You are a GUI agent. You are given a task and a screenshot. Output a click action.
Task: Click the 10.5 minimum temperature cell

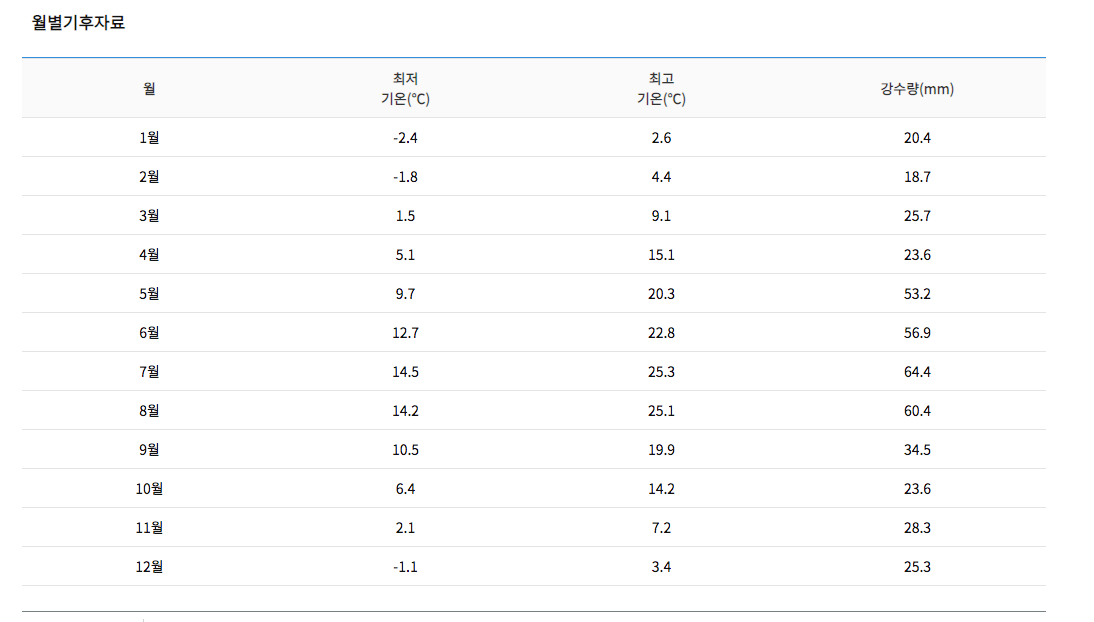(405, 450)
